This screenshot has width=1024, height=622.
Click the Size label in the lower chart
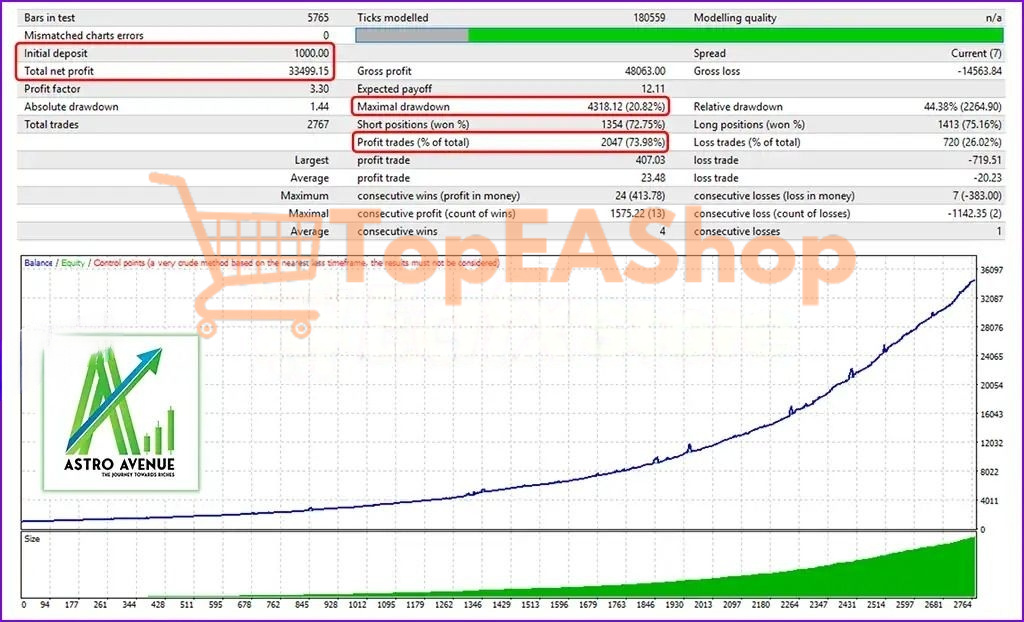pyautogui.click(x=32, y=539)
